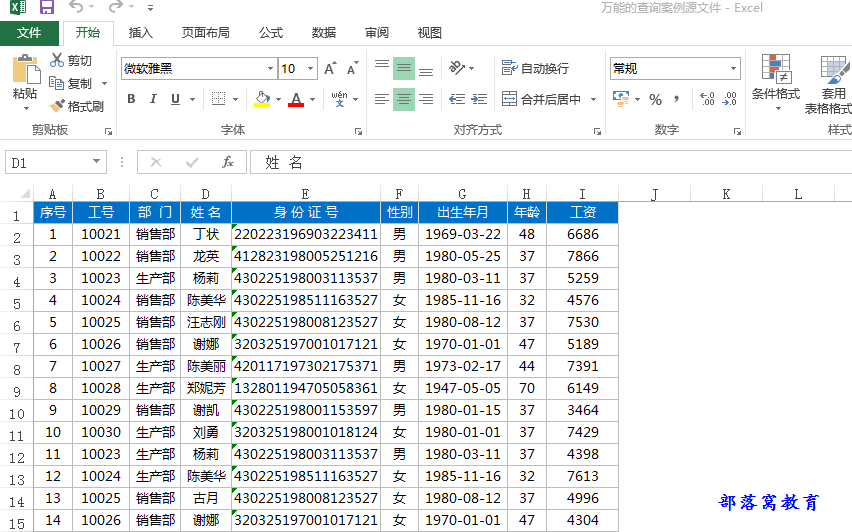The height and width of the screenshot is (532, 852).
Task: Expand the Name Box dropdown
Action: click(x=96, y=161)
